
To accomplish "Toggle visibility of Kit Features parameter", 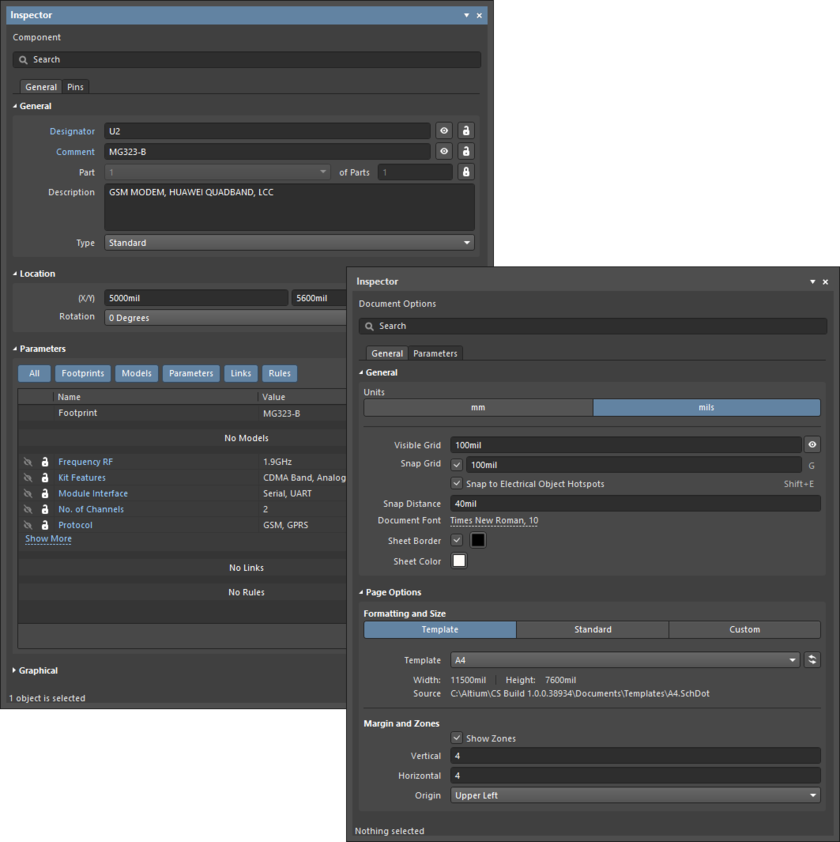I will [x=28, y=478].
